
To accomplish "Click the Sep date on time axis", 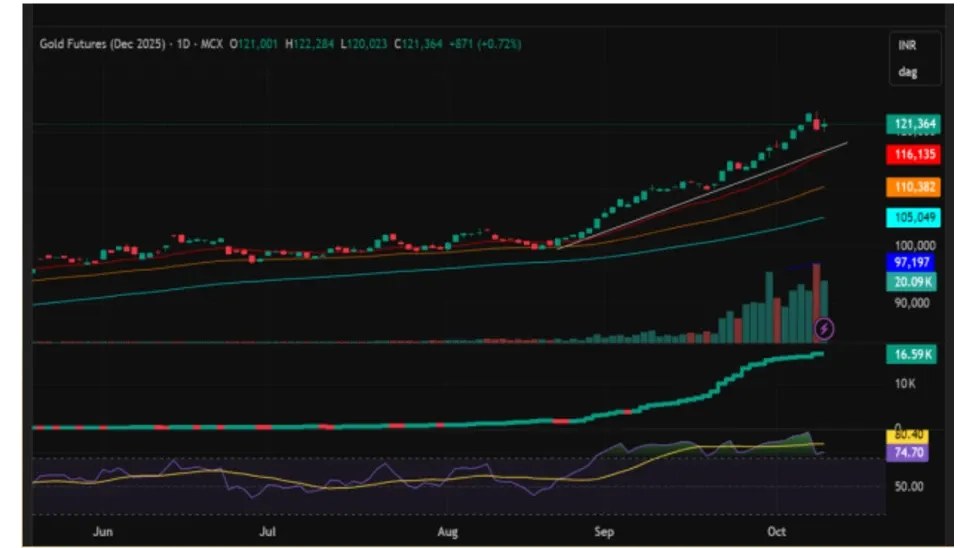I will [x=603, y=533].
